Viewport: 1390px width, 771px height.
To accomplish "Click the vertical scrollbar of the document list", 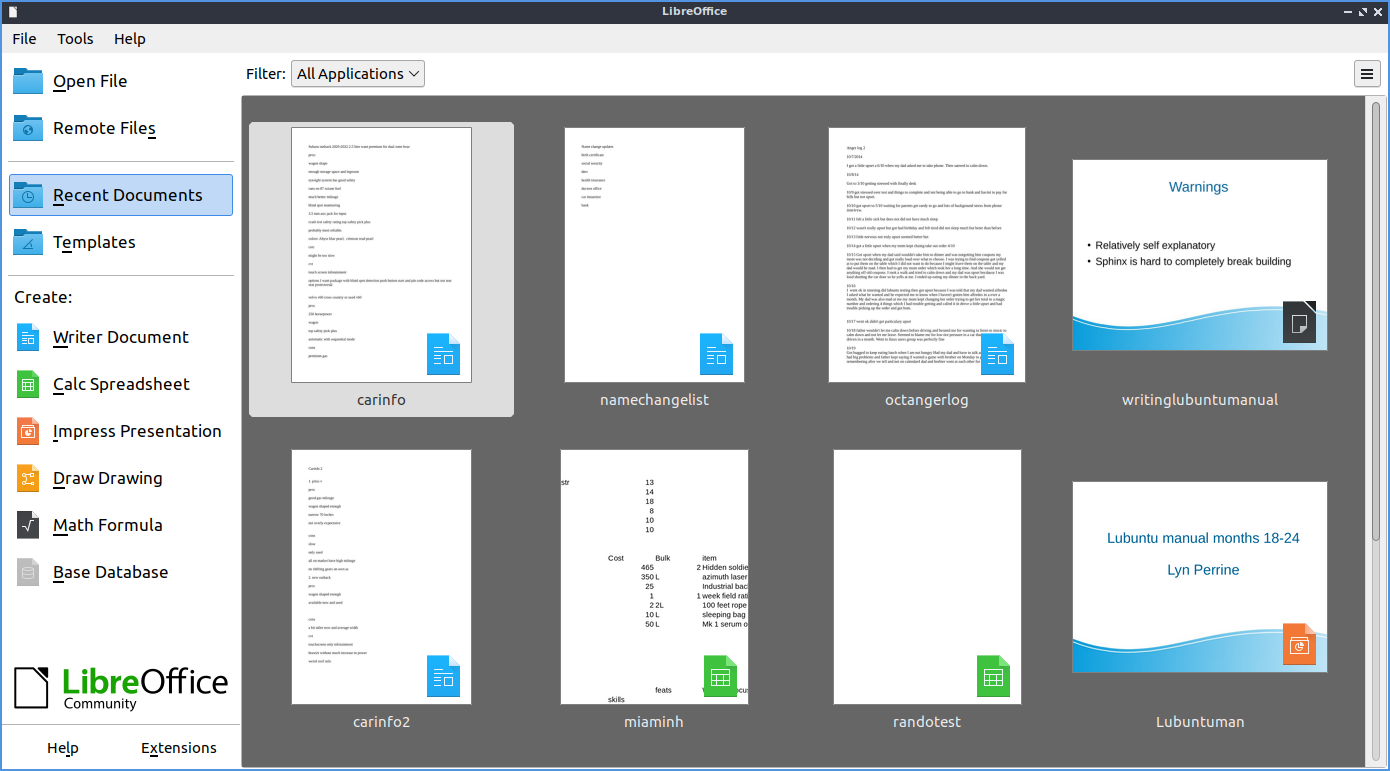I will tap(1376, 320).
